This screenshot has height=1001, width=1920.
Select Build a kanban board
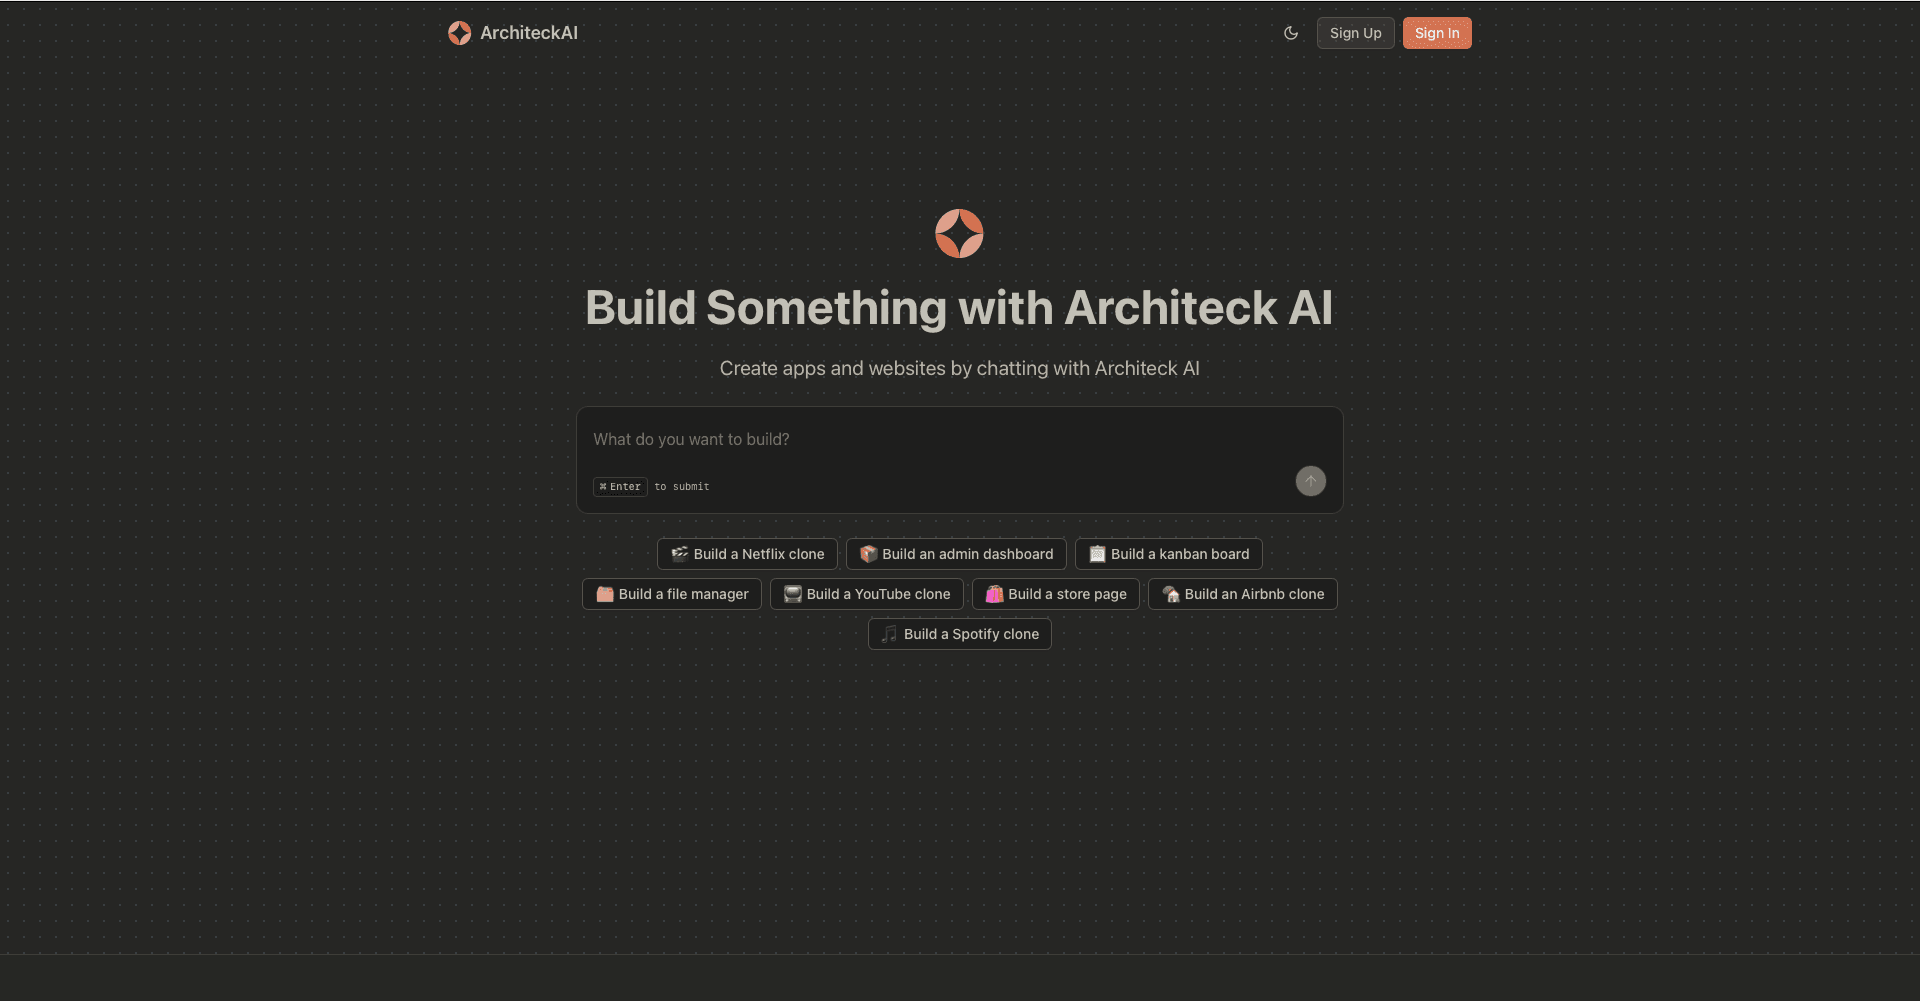(x=1168, y=553)
